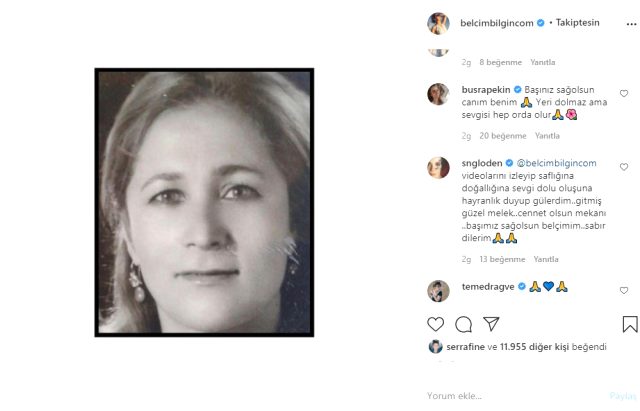The width and height of the screenshot is (640, 411).
Task: Click belcimbilgincom's profile picture in header
Action: pos(438,22)
